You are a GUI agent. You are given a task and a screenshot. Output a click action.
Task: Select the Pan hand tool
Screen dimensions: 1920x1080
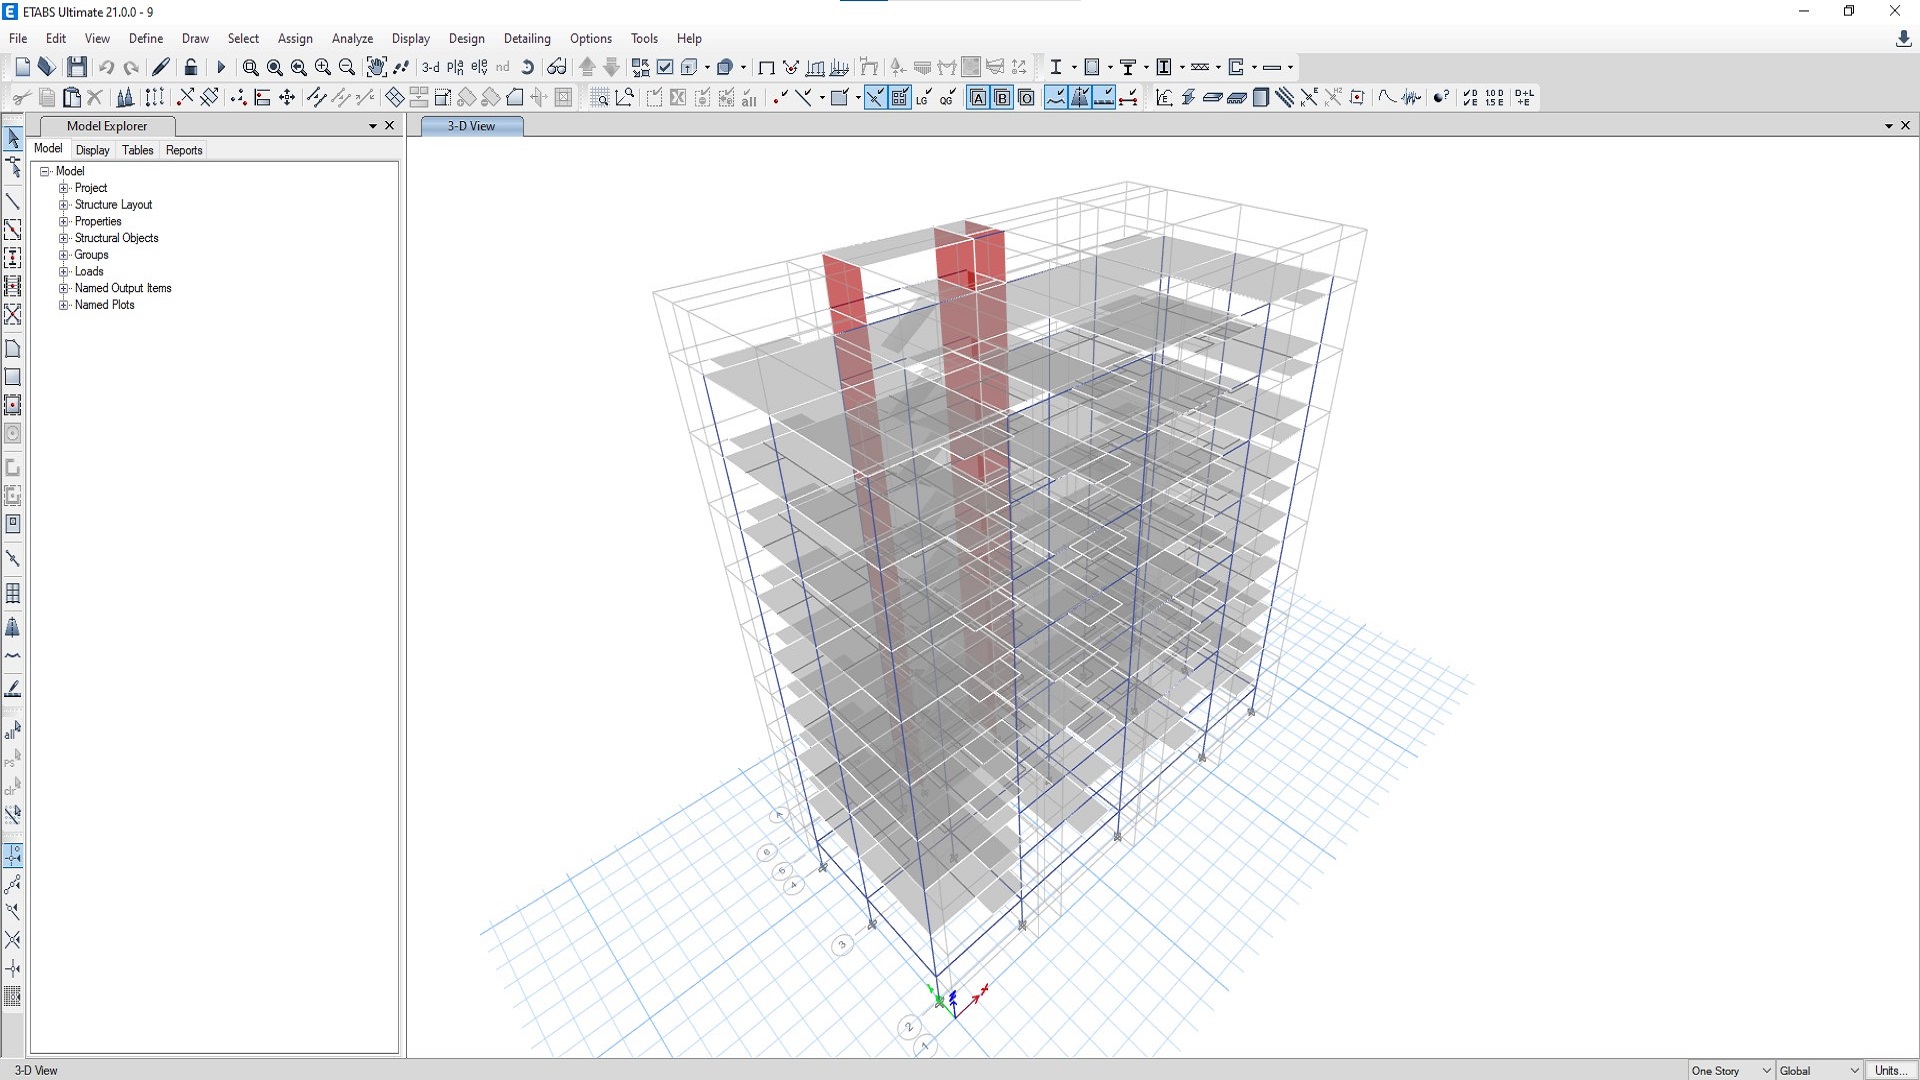click(x=376, y=67)
